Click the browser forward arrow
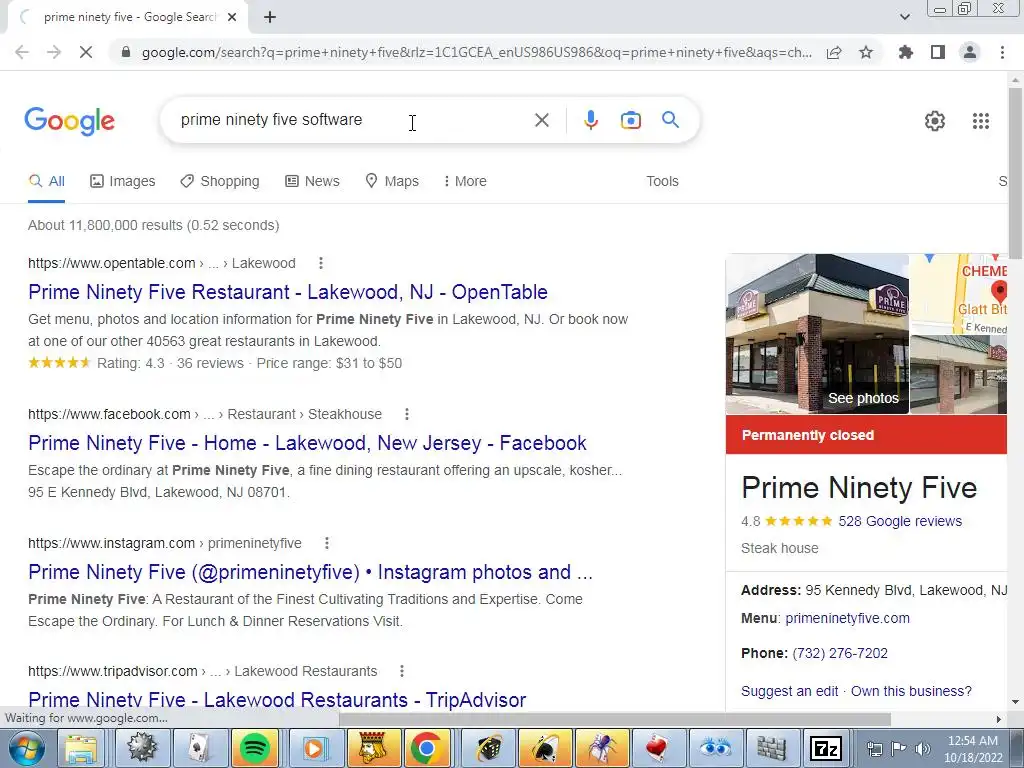The width and height of the screenshot is (1024, 768). pyautogui.click(x=54, y=52)
